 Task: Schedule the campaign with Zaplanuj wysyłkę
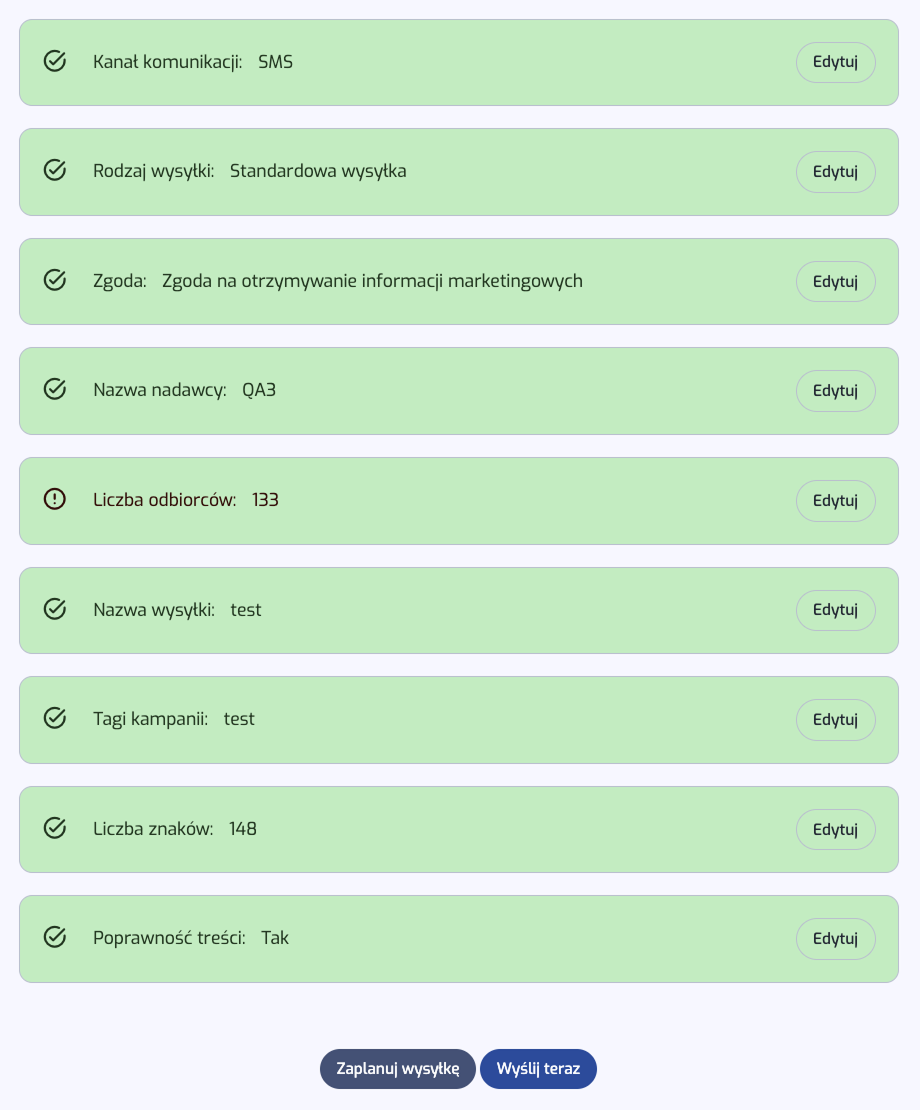tap(397, 1068)
